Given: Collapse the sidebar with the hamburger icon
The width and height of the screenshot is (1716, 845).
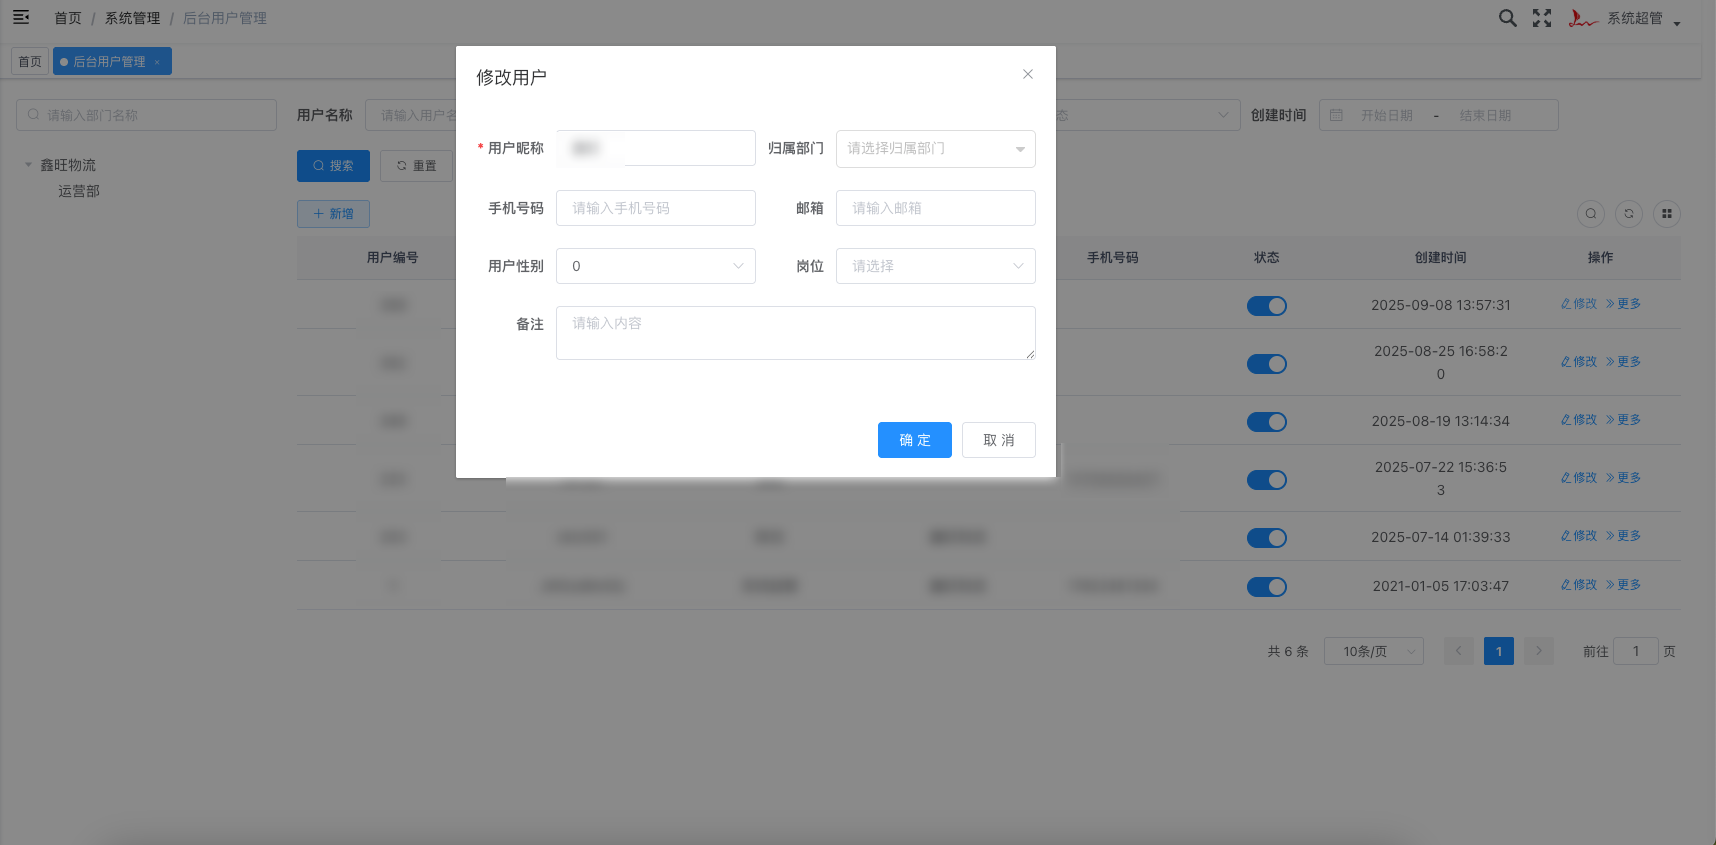Looking at the screenshot, I should [x=21, y=17].
